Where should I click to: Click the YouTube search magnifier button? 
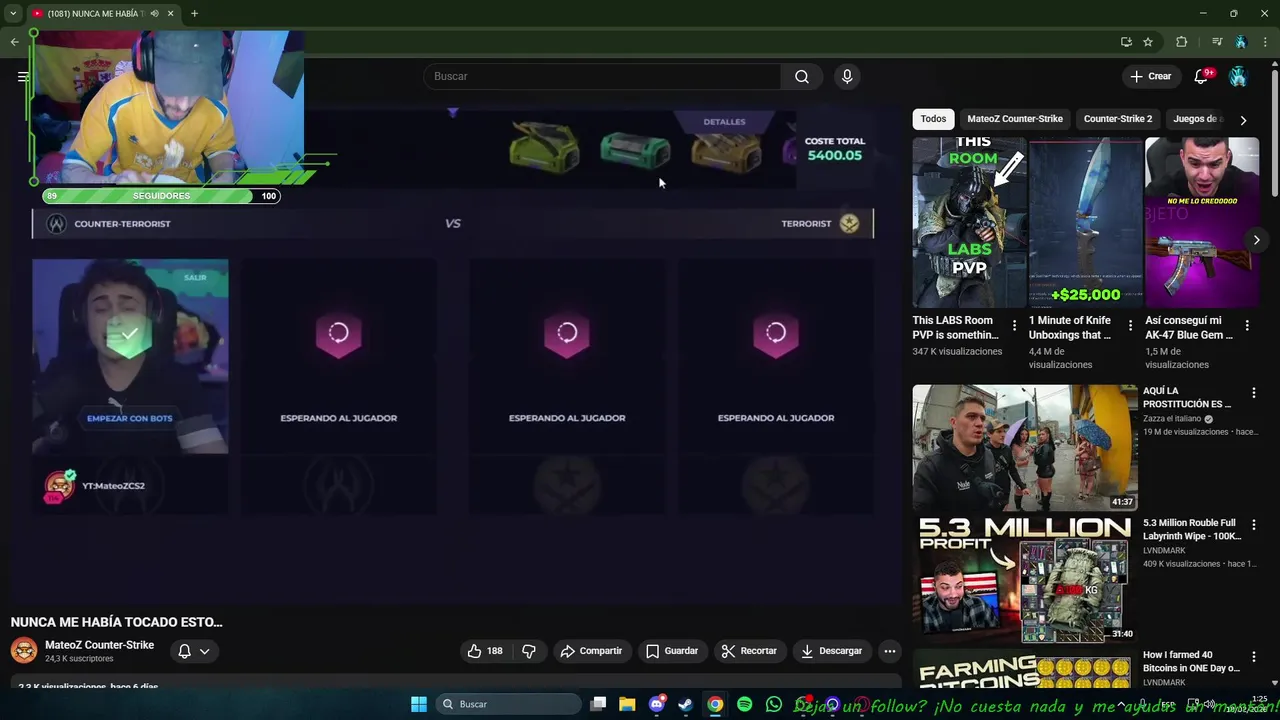pyautogui.click(x=802, y=77)
